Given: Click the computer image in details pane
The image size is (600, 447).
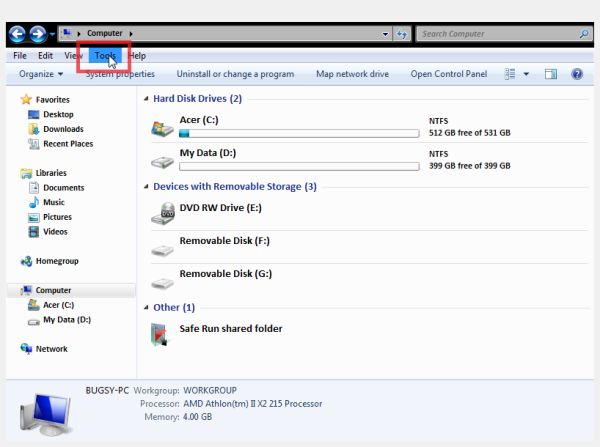Looking at the screenshot, I should tap(46, 414).
